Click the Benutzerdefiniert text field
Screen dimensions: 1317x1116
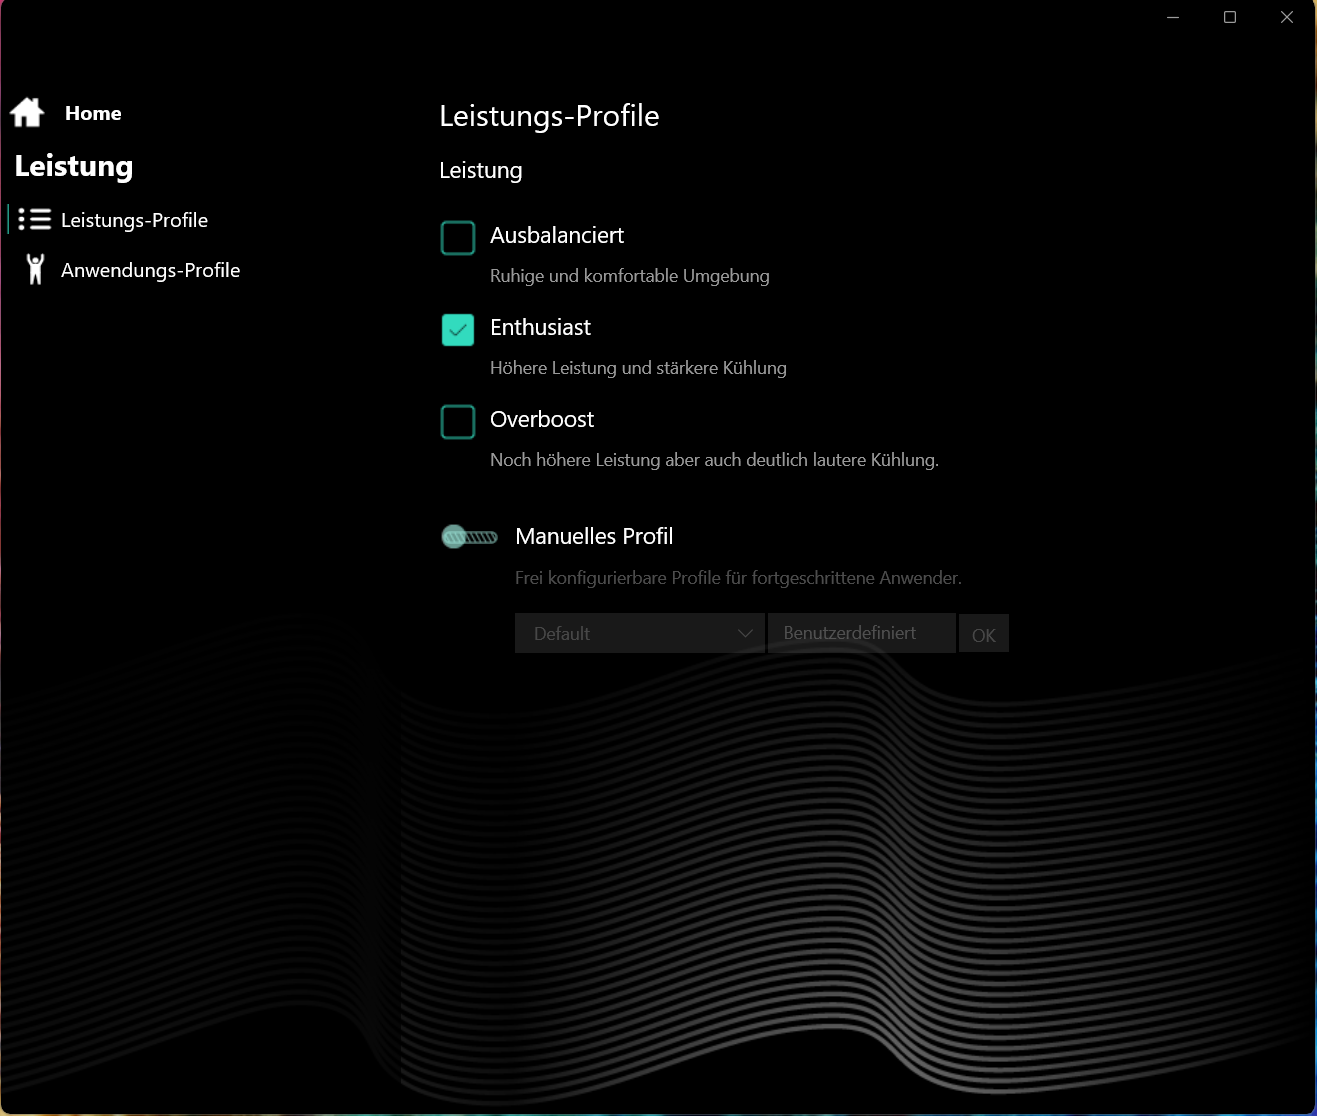pyautogui.click(x=860, y=633)
